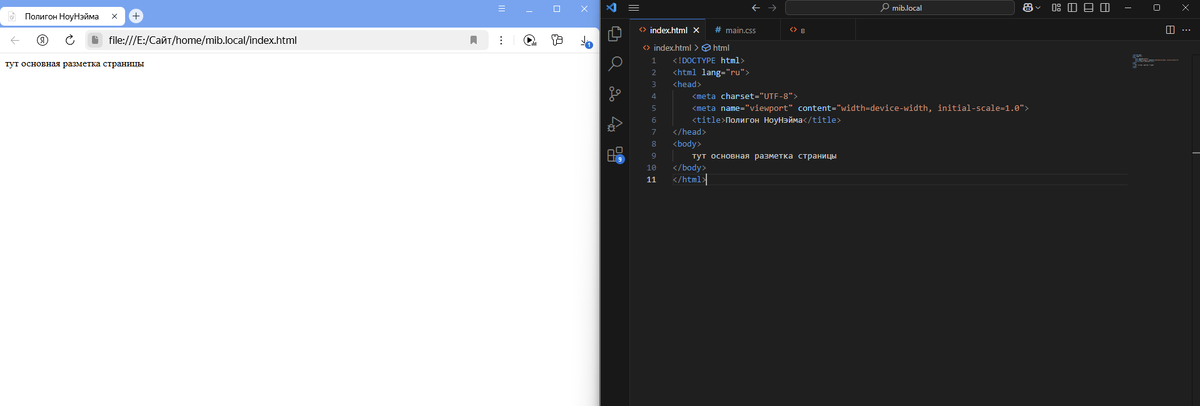Toggle the bottom panel in VS Code

click(x=1088, y=7)
